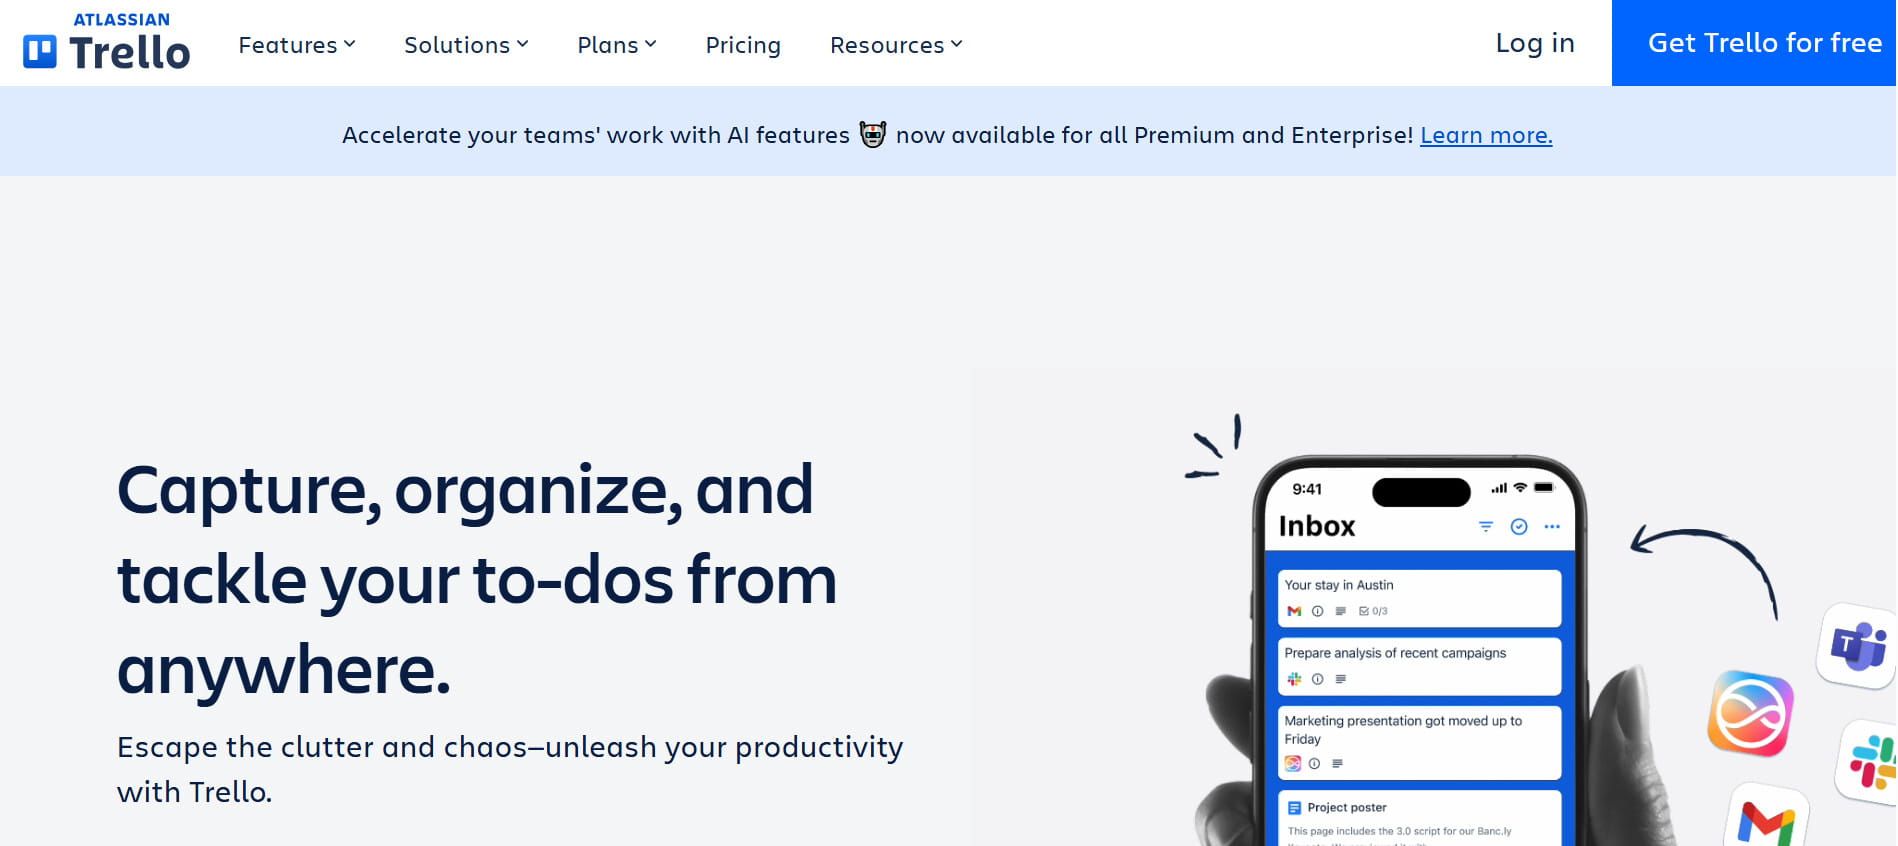Open the three-dot menu in the Inbox header
The width and height of the screenshot is (1898, 846).
tap(1552, 525)
